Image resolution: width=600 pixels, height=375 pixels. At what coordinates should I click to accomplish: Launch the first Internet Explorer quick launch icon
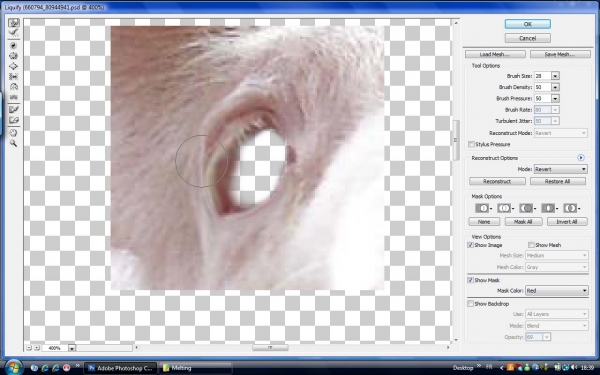pos(45,368)
